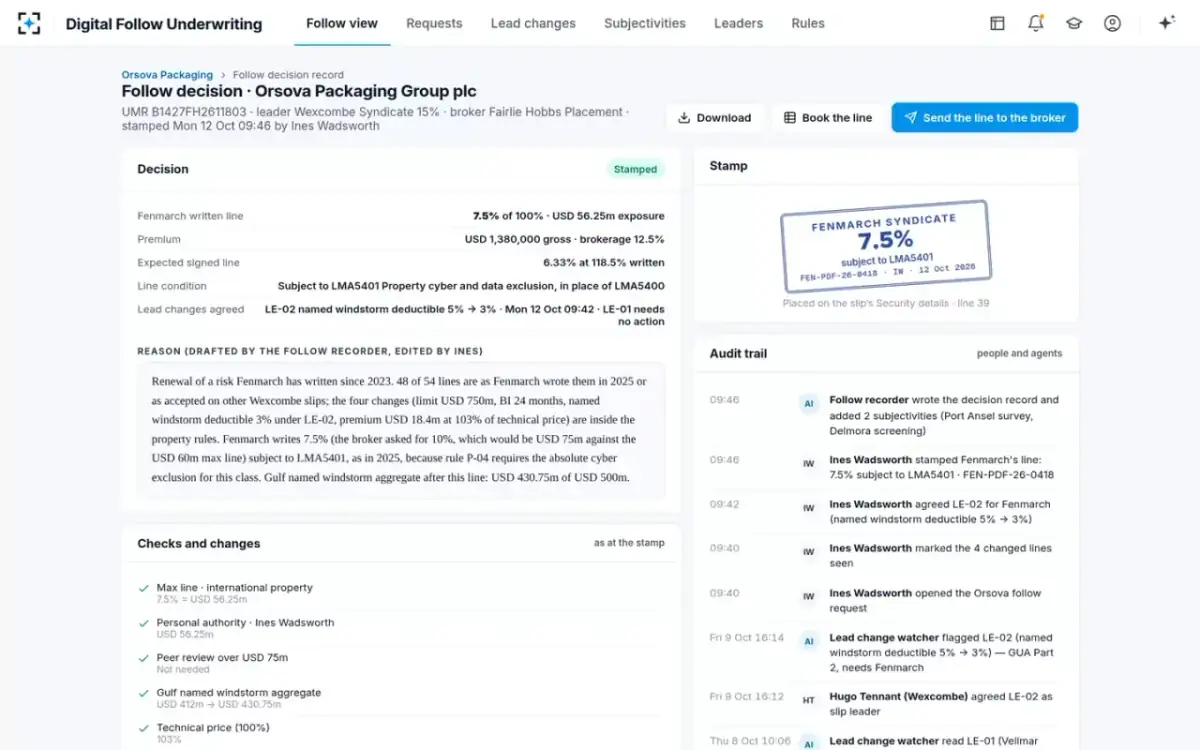Click the 09:42 audit timestamp
Viewport: 1200px width, 750px height.
(x=725, y=505)
